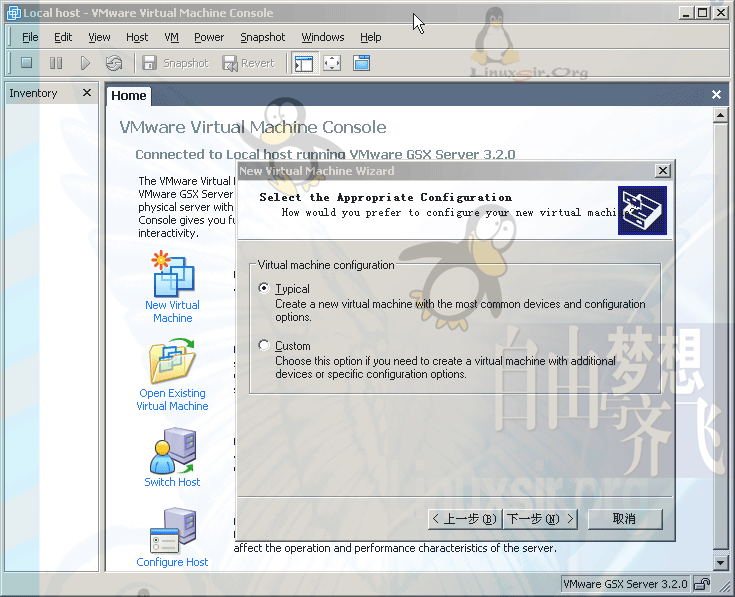The image size is (735, 597).
Task: Click the full screen mode toolbar icon
Action: click(x=332, y=63)
